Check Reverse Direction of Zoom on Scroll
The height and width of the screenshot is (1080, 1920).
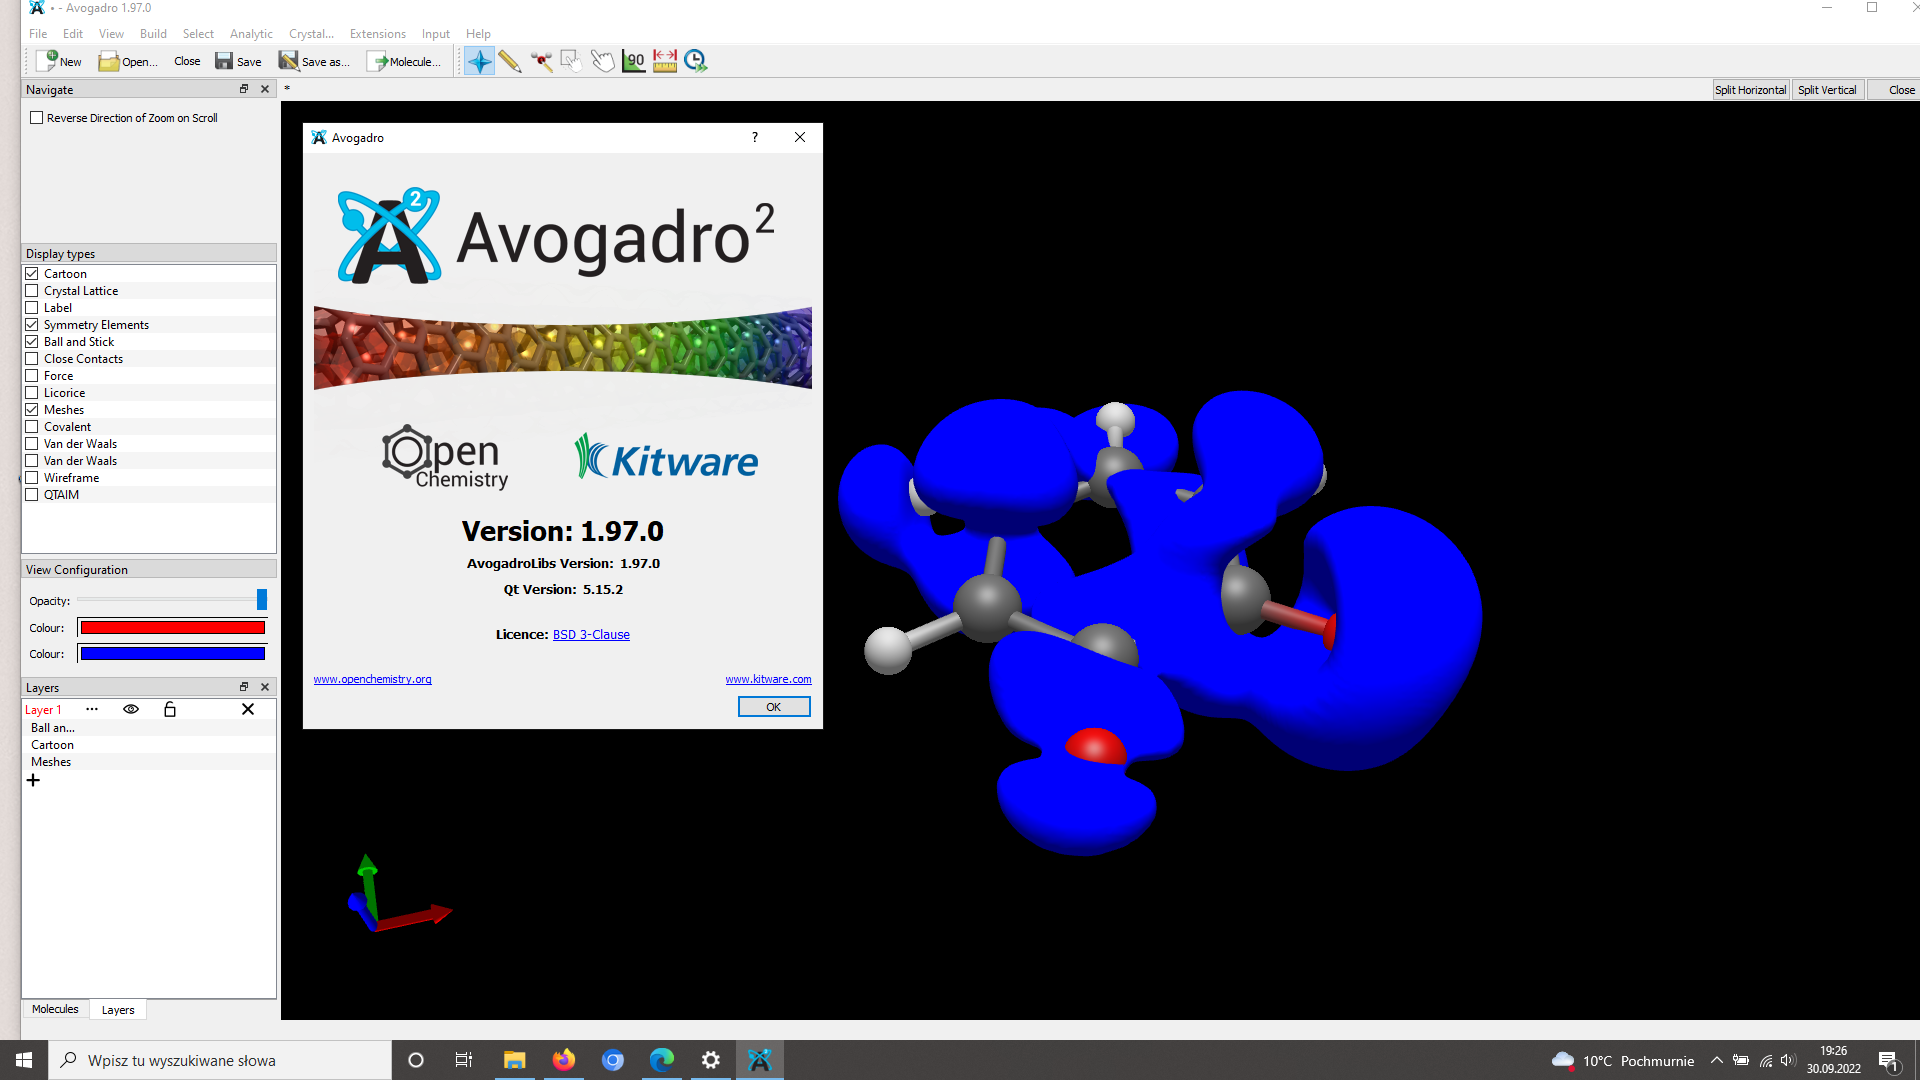(x=36, y=117)
